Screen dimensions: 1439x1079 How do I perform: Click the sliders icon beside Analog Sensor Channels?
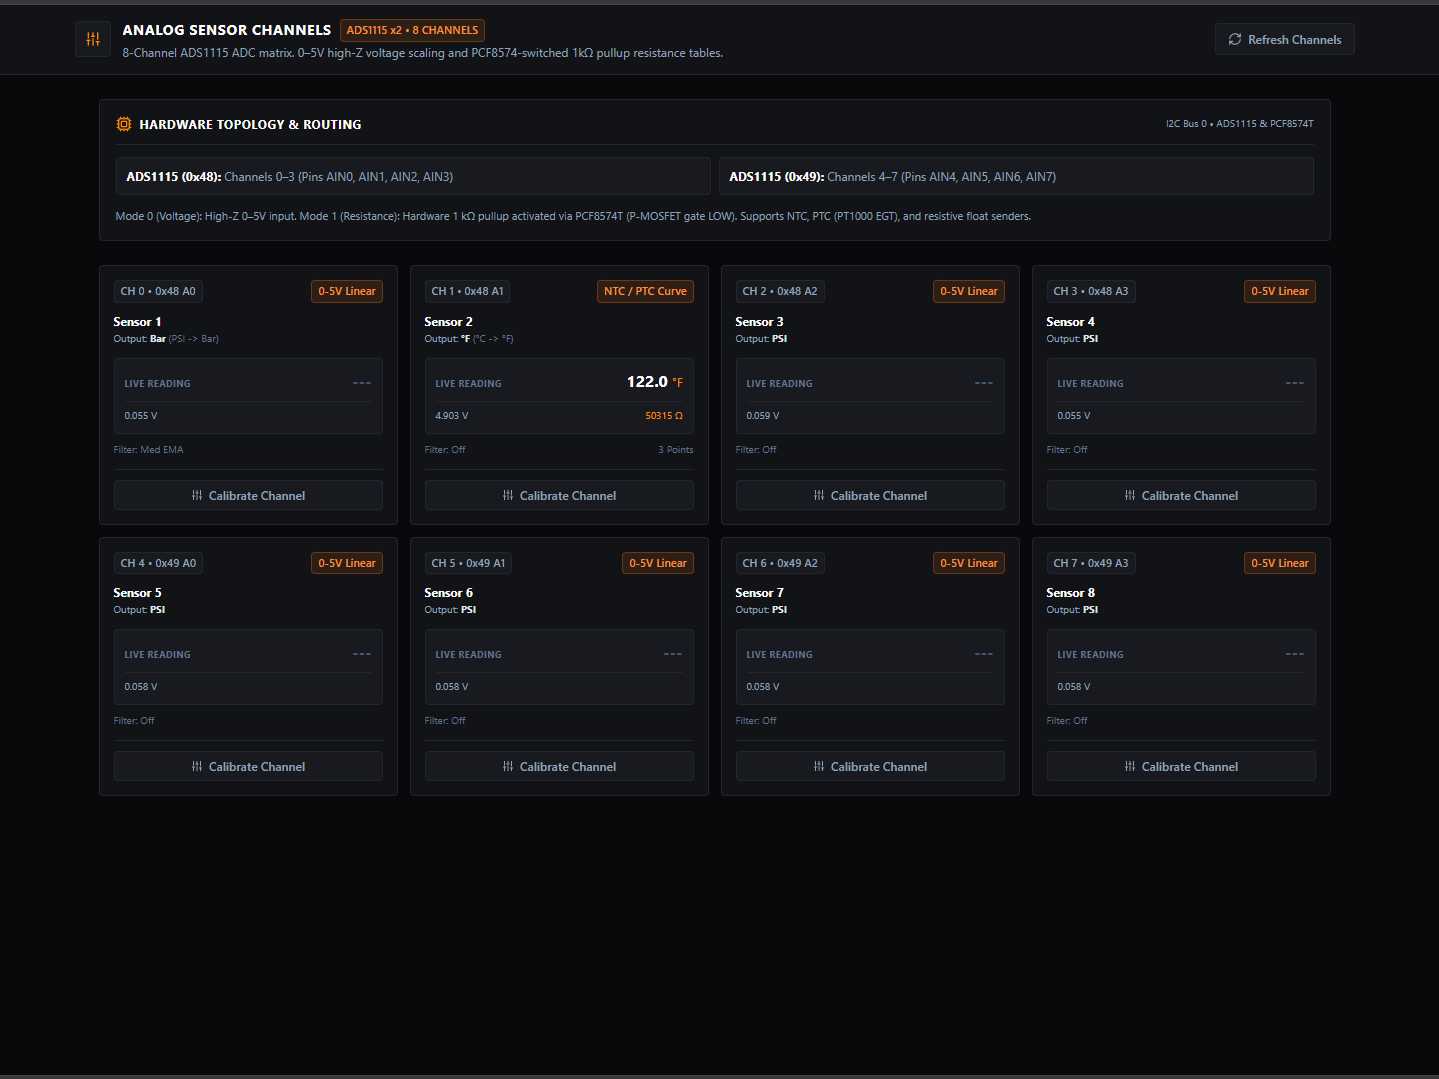tap(93, 39)
